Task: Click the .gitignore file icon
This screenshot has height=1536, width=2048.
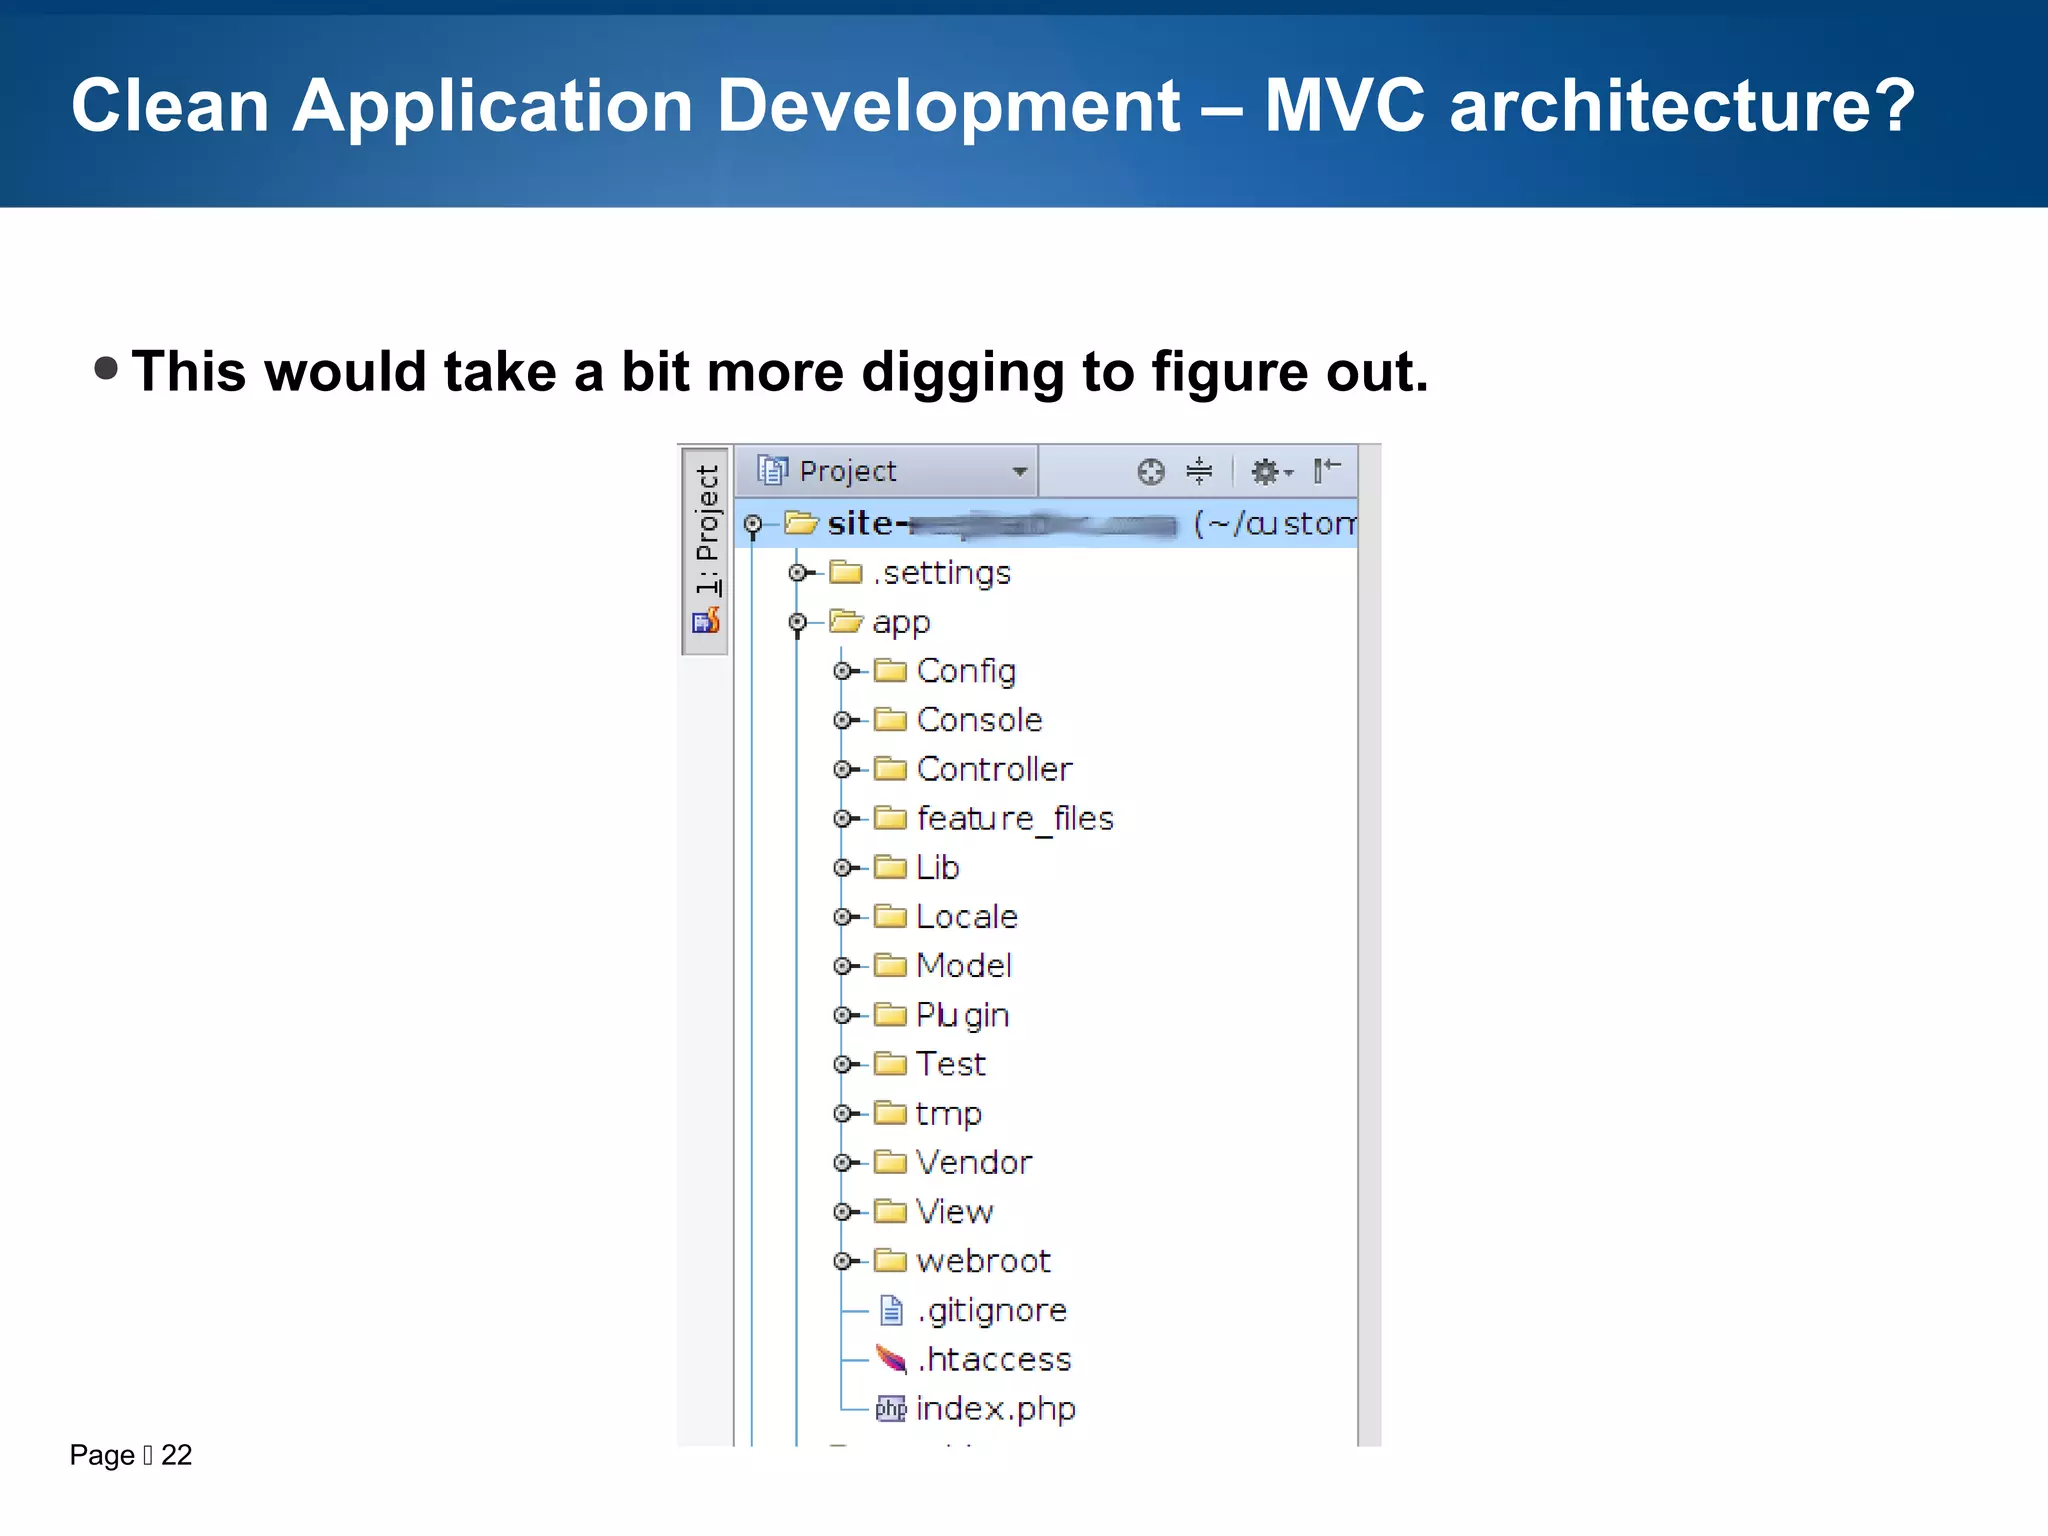Action: click(x=890, y=1310)
